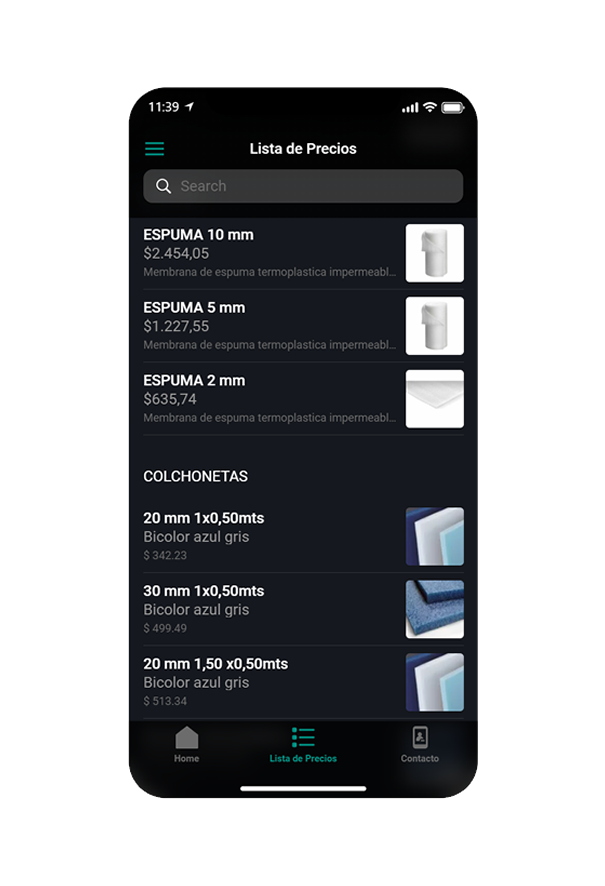Tap the Home house icon
This screenshot has width=605, height=886.
(186, 737)
